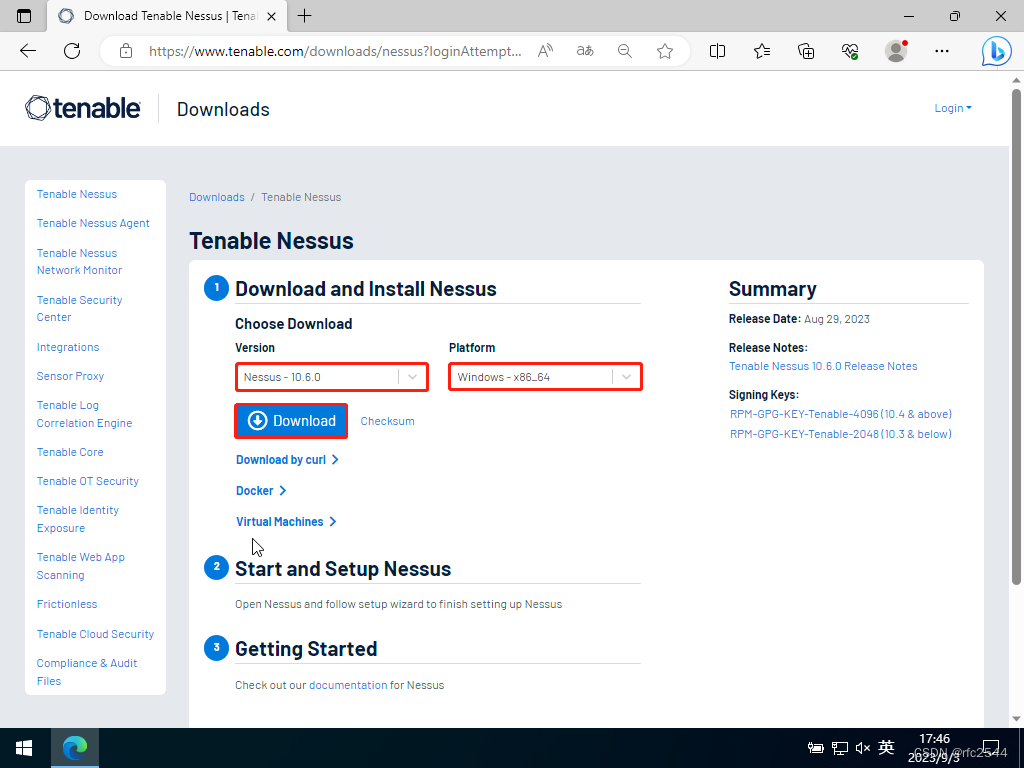The image size is (1024, 768).
Task: Select Tenable Nessus Network Monitor
Action: (80, 261)
